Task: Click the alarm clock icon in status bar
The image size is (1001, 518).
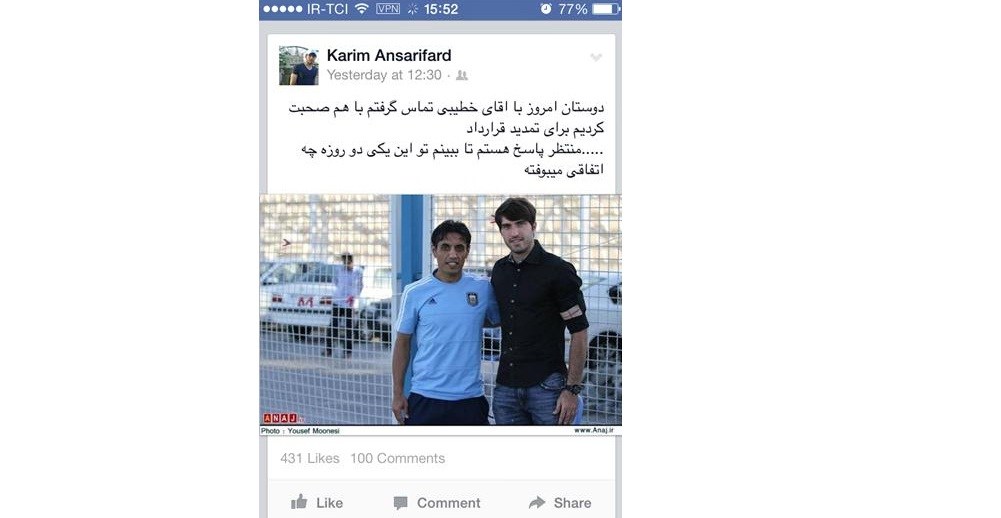Action: (x=546, y=9)
